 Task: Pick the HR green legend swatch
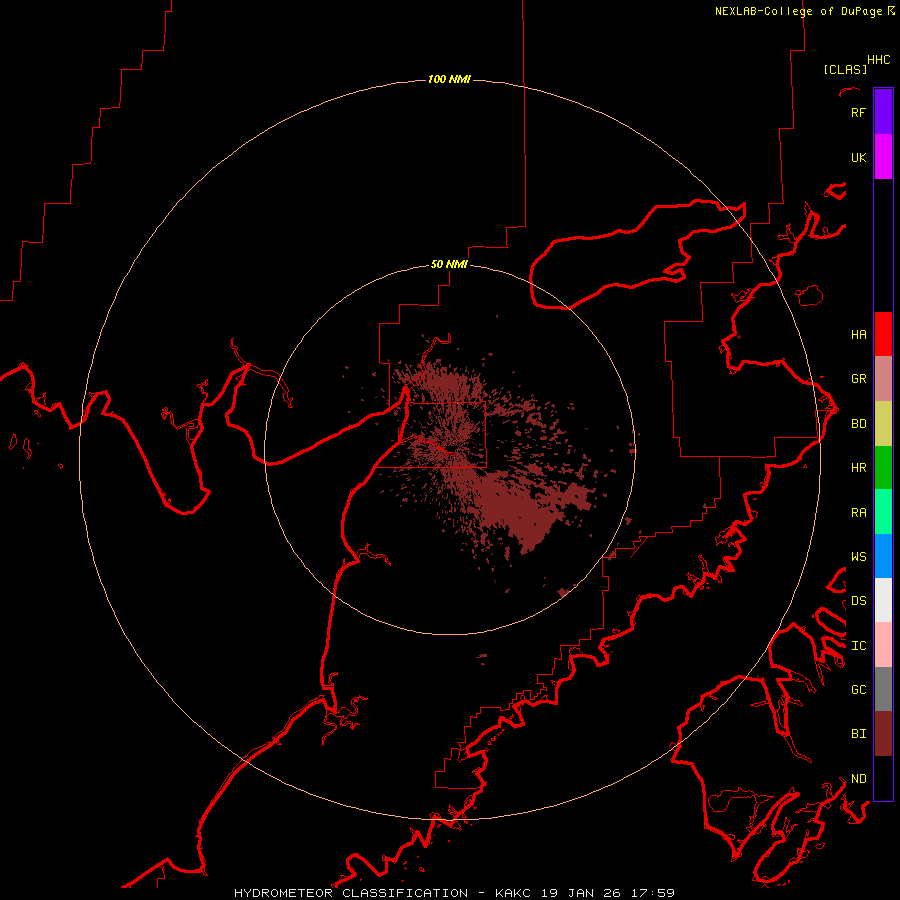(883, 467)
